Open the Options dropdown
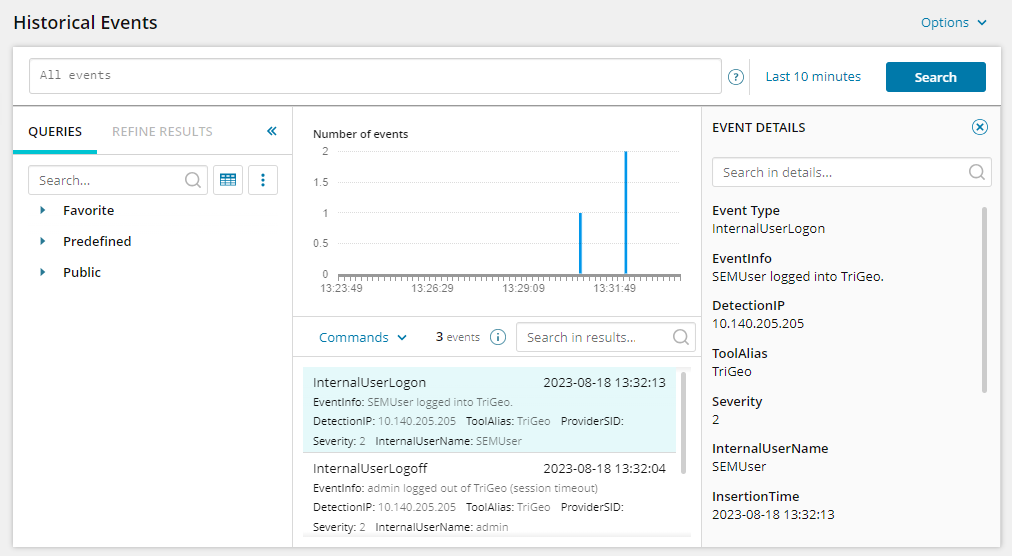Screen dimensions: 1012x556 click(x=953, y=22)
